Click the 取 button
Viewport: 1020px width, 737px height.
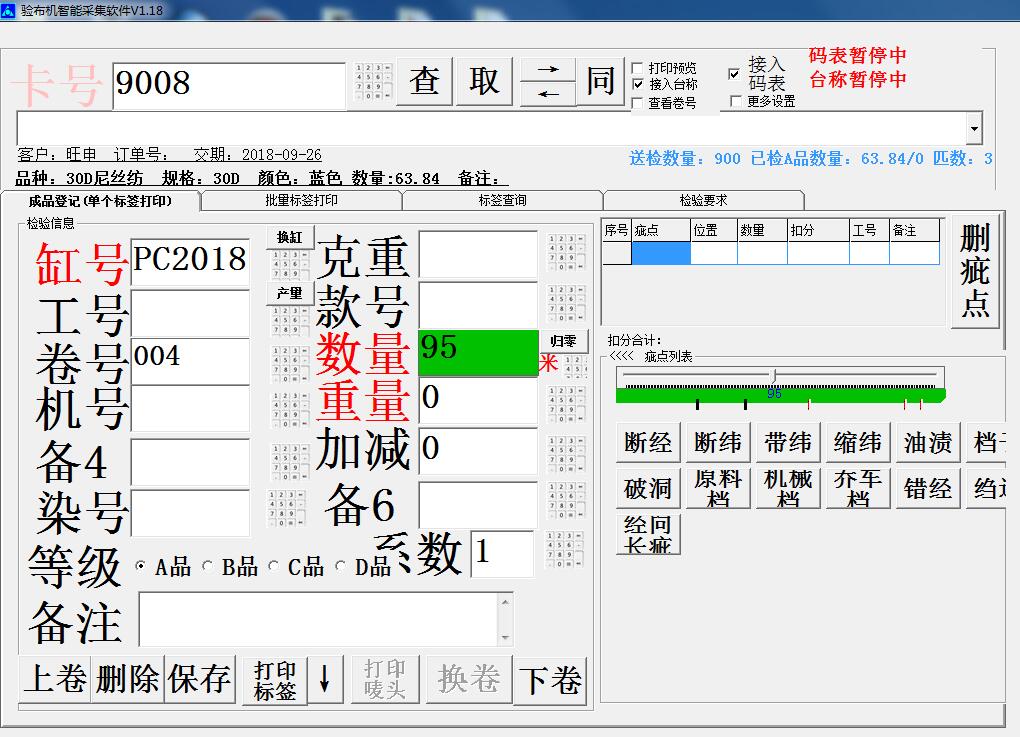484,81
